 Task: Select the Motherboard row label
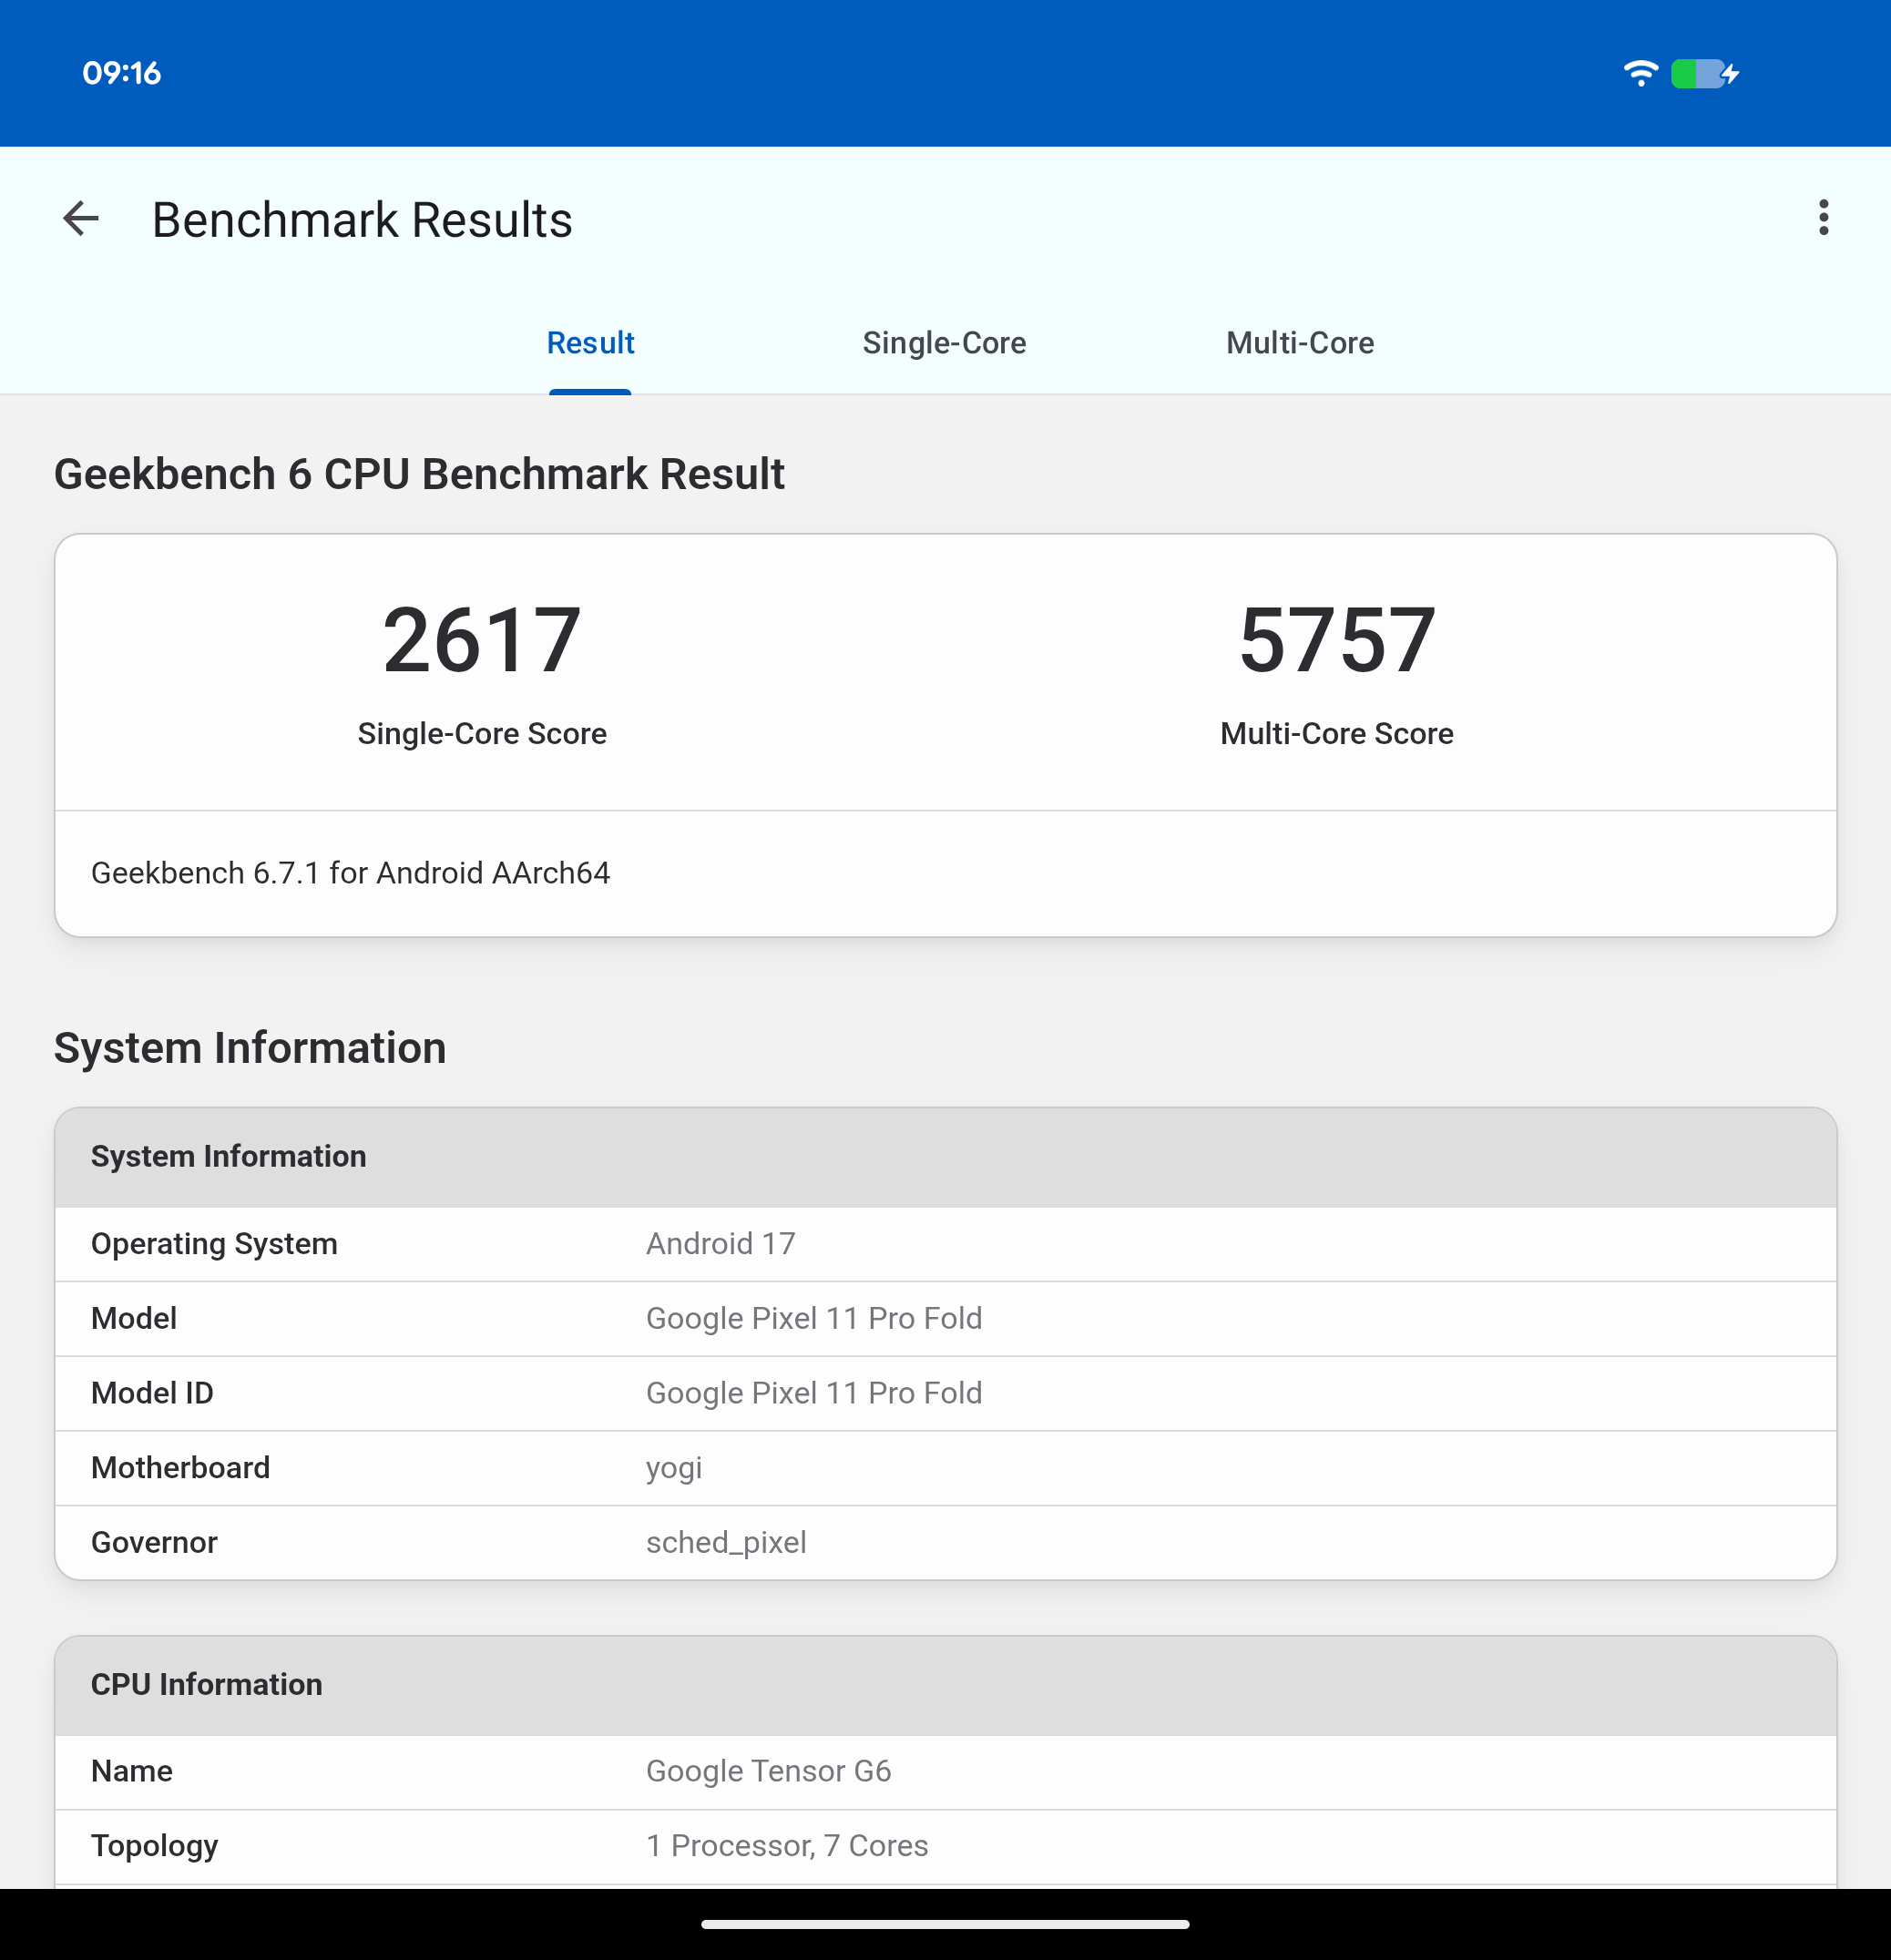tap(180, 1468)
